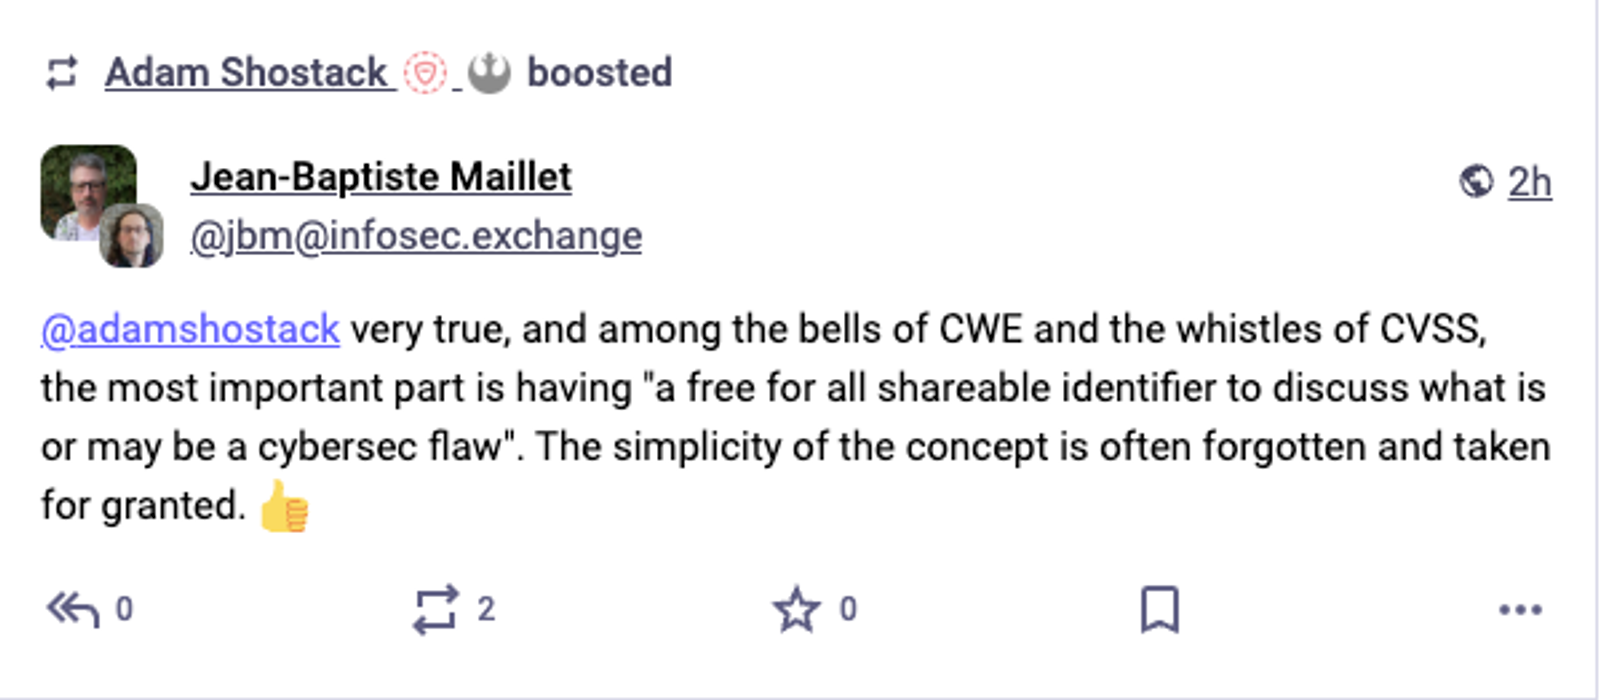Click the @adamshostack mention link
1600x700 pixels.
click(190, 329)
